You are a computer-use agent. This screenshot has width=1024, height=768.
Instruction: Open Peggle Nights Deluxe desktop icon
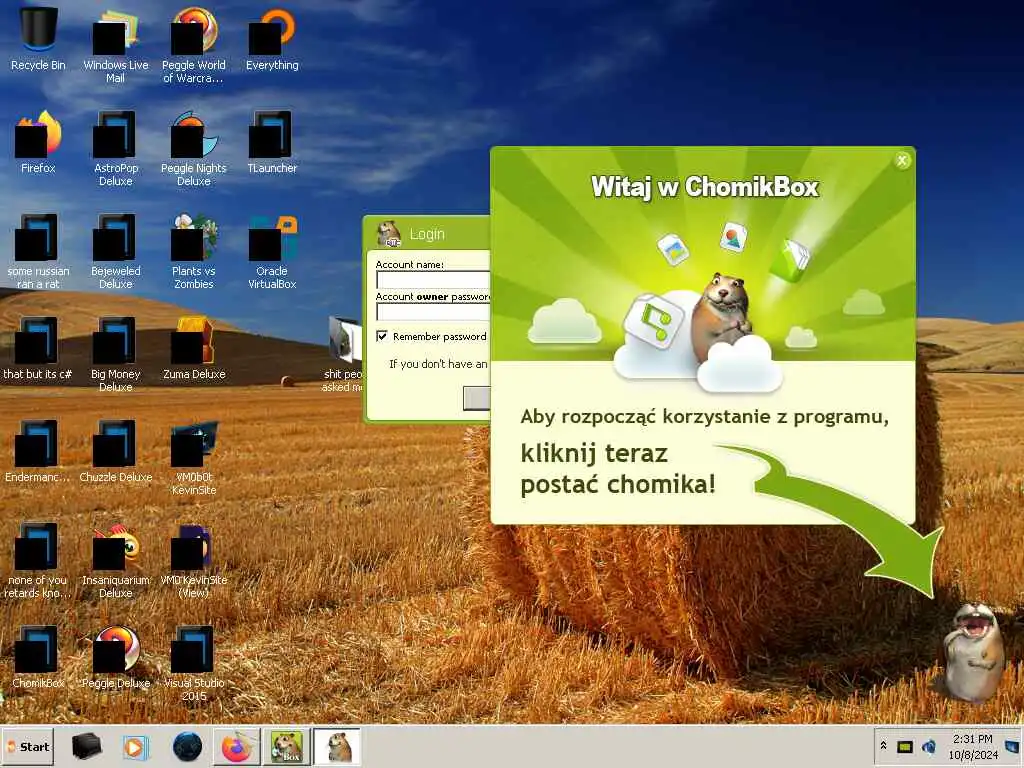pyautogui.click(x=193, y=149)
